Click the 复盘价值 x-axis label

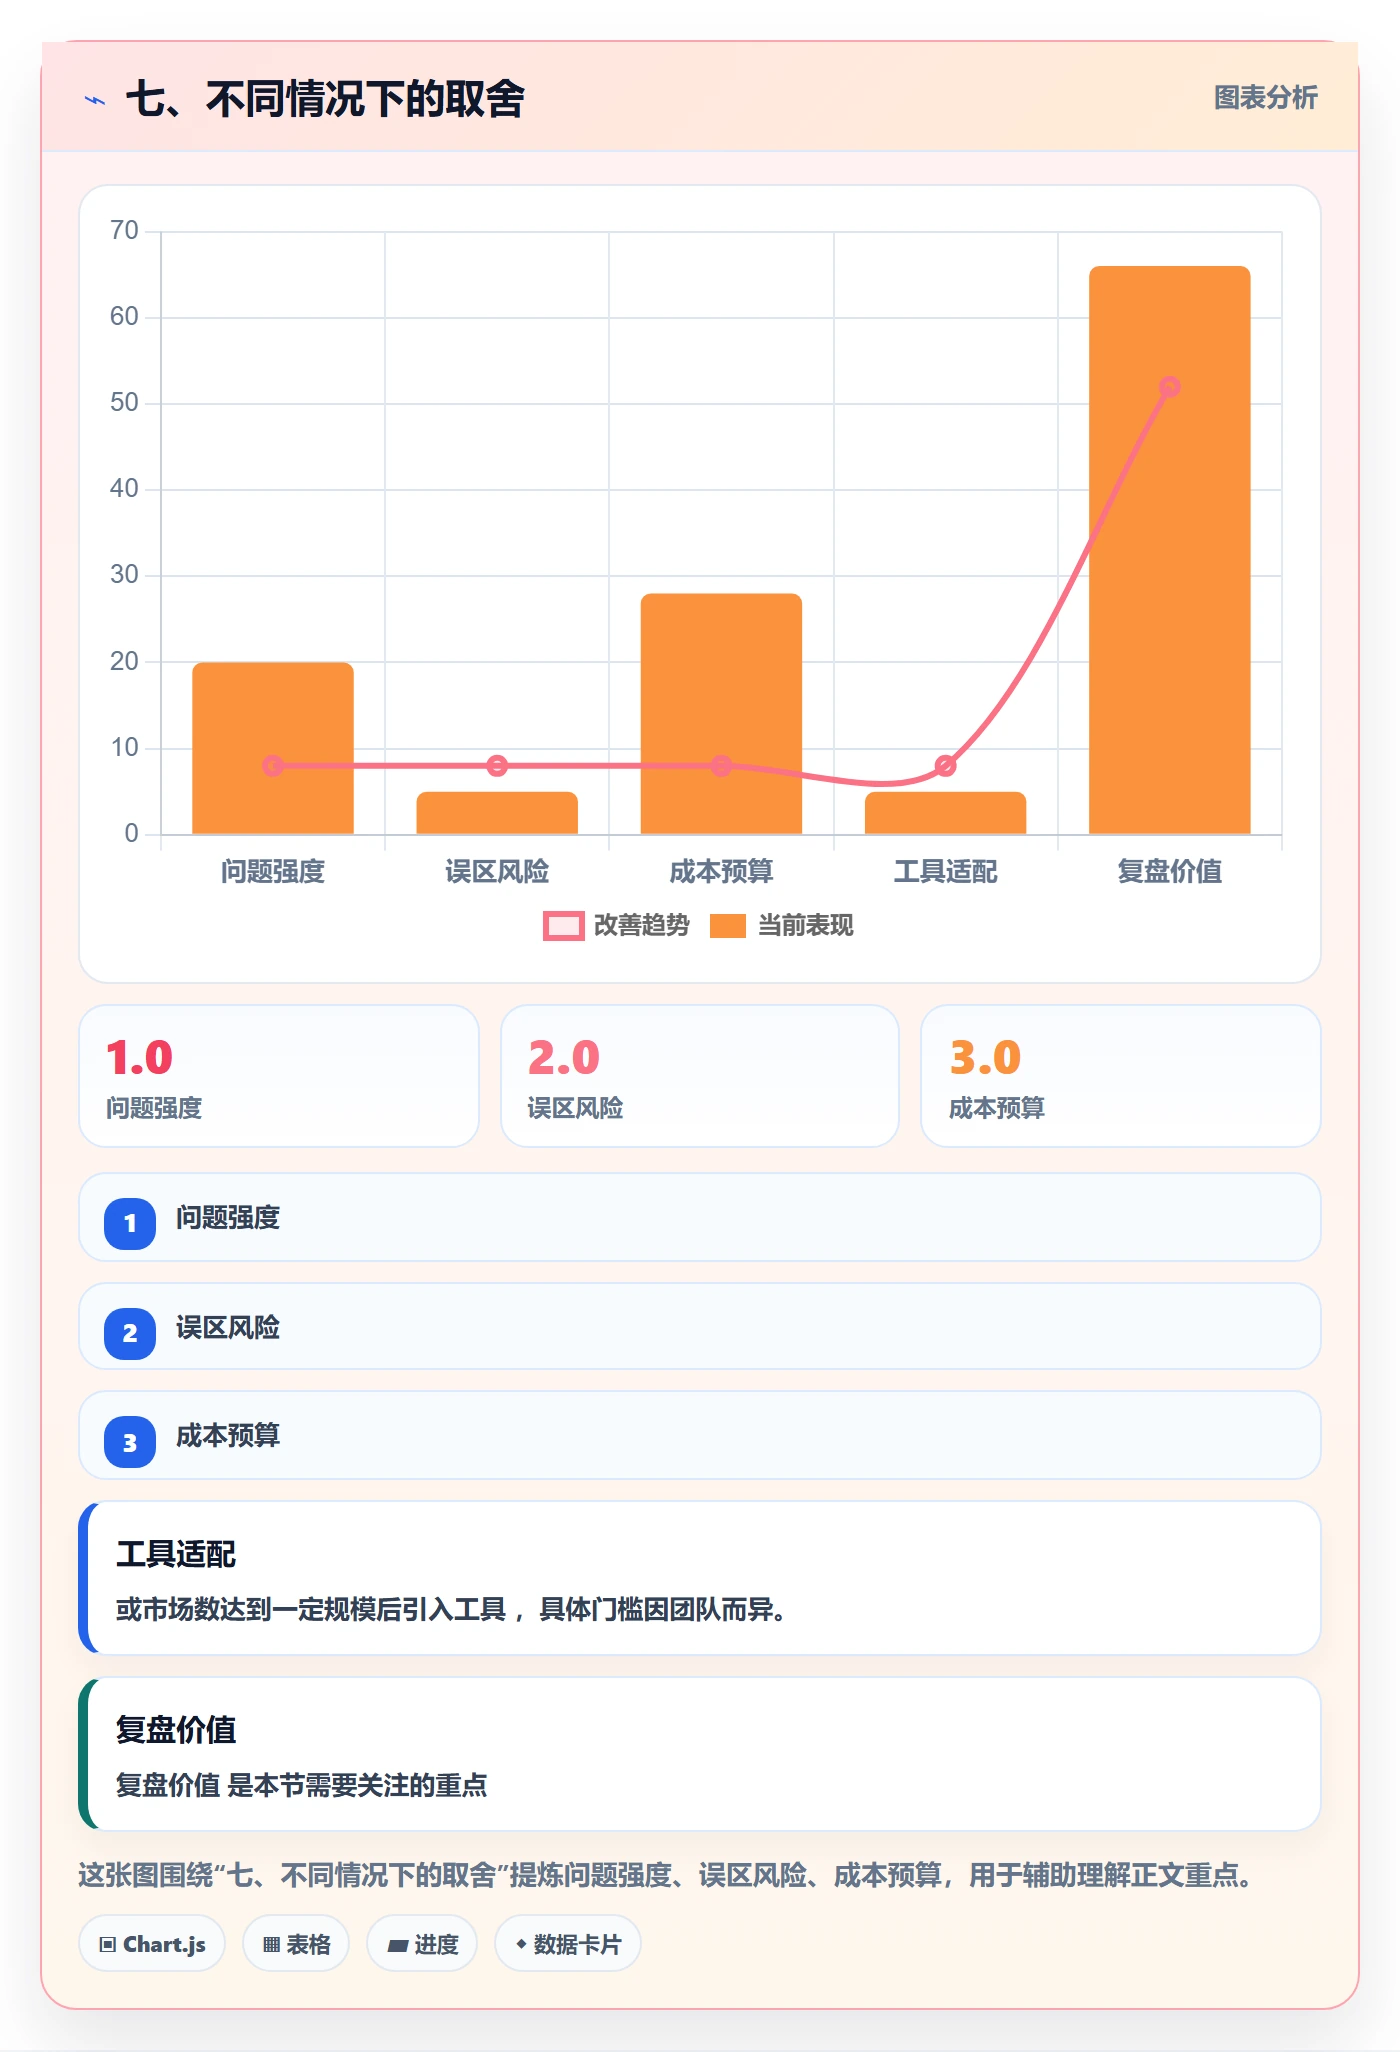pyautogui.click(x=1170, y=872)
